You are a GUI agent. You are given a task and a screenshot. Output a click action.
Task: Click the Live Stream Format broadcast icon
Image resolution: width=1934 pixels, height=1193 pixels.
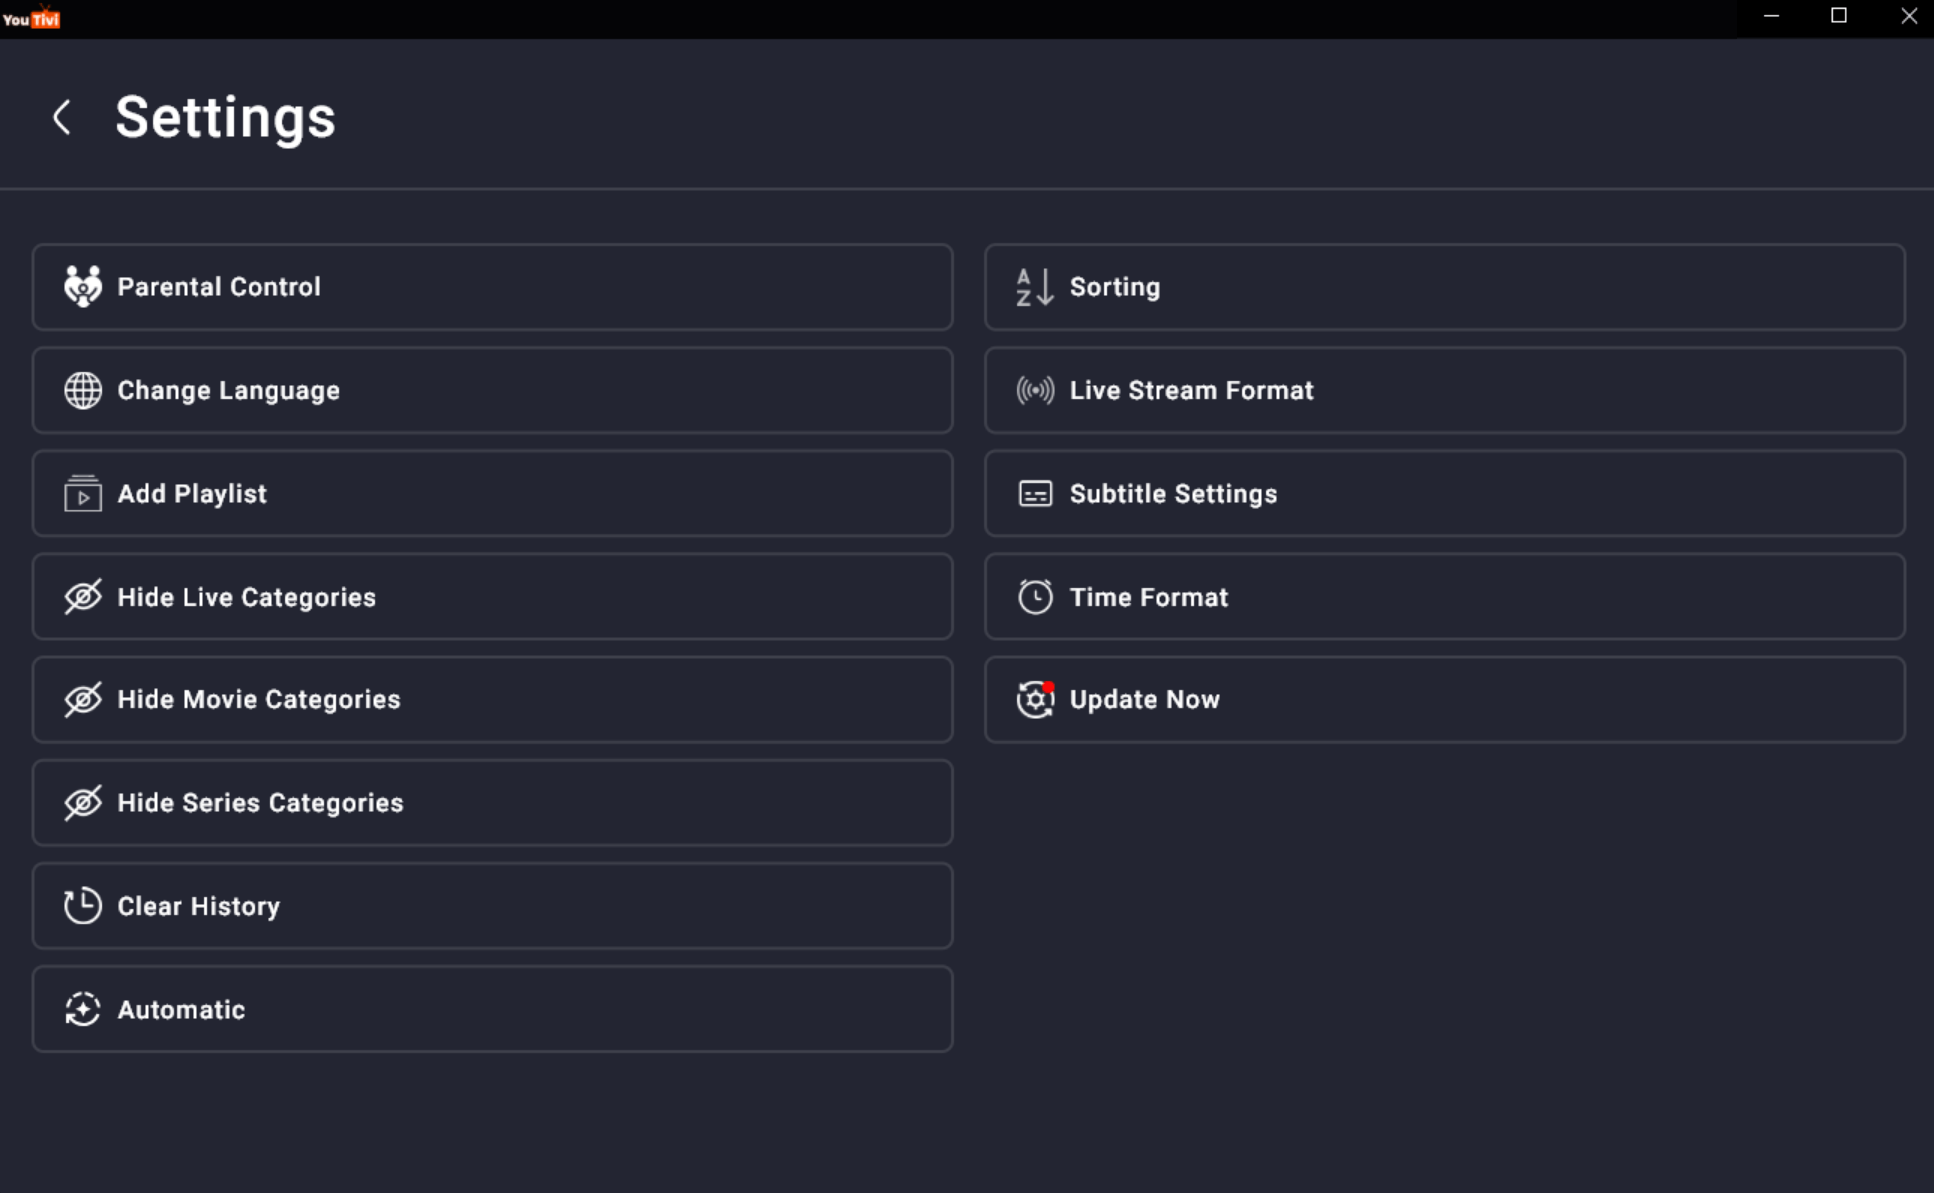click(x=1035, y=390)
